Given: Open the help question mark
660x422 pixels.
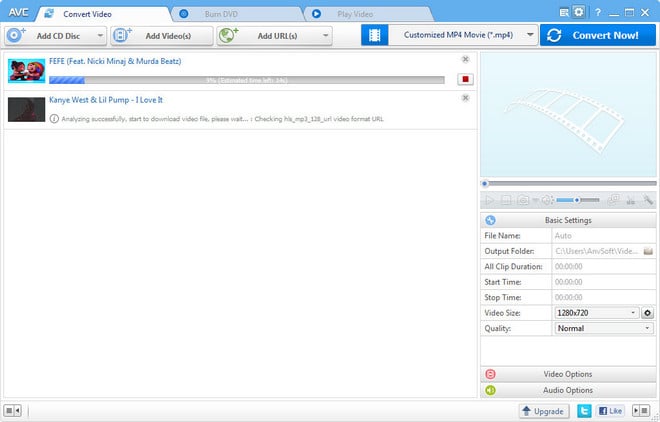Looking at the screenshot, I should 598,13.
